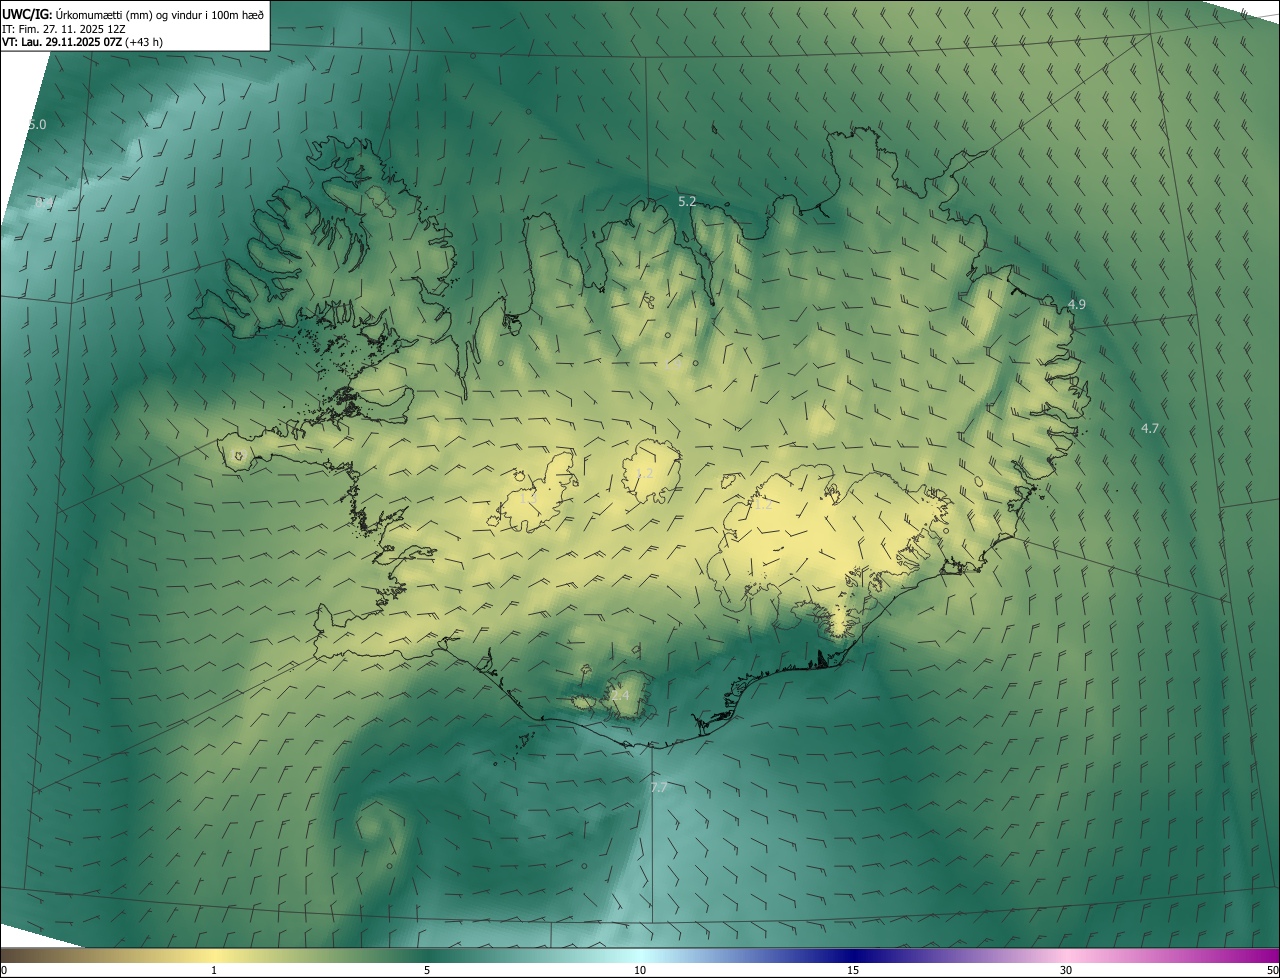Click the 'IT: Fim. 27. 11. 2025 12Z' line

(x=64, y=28)
